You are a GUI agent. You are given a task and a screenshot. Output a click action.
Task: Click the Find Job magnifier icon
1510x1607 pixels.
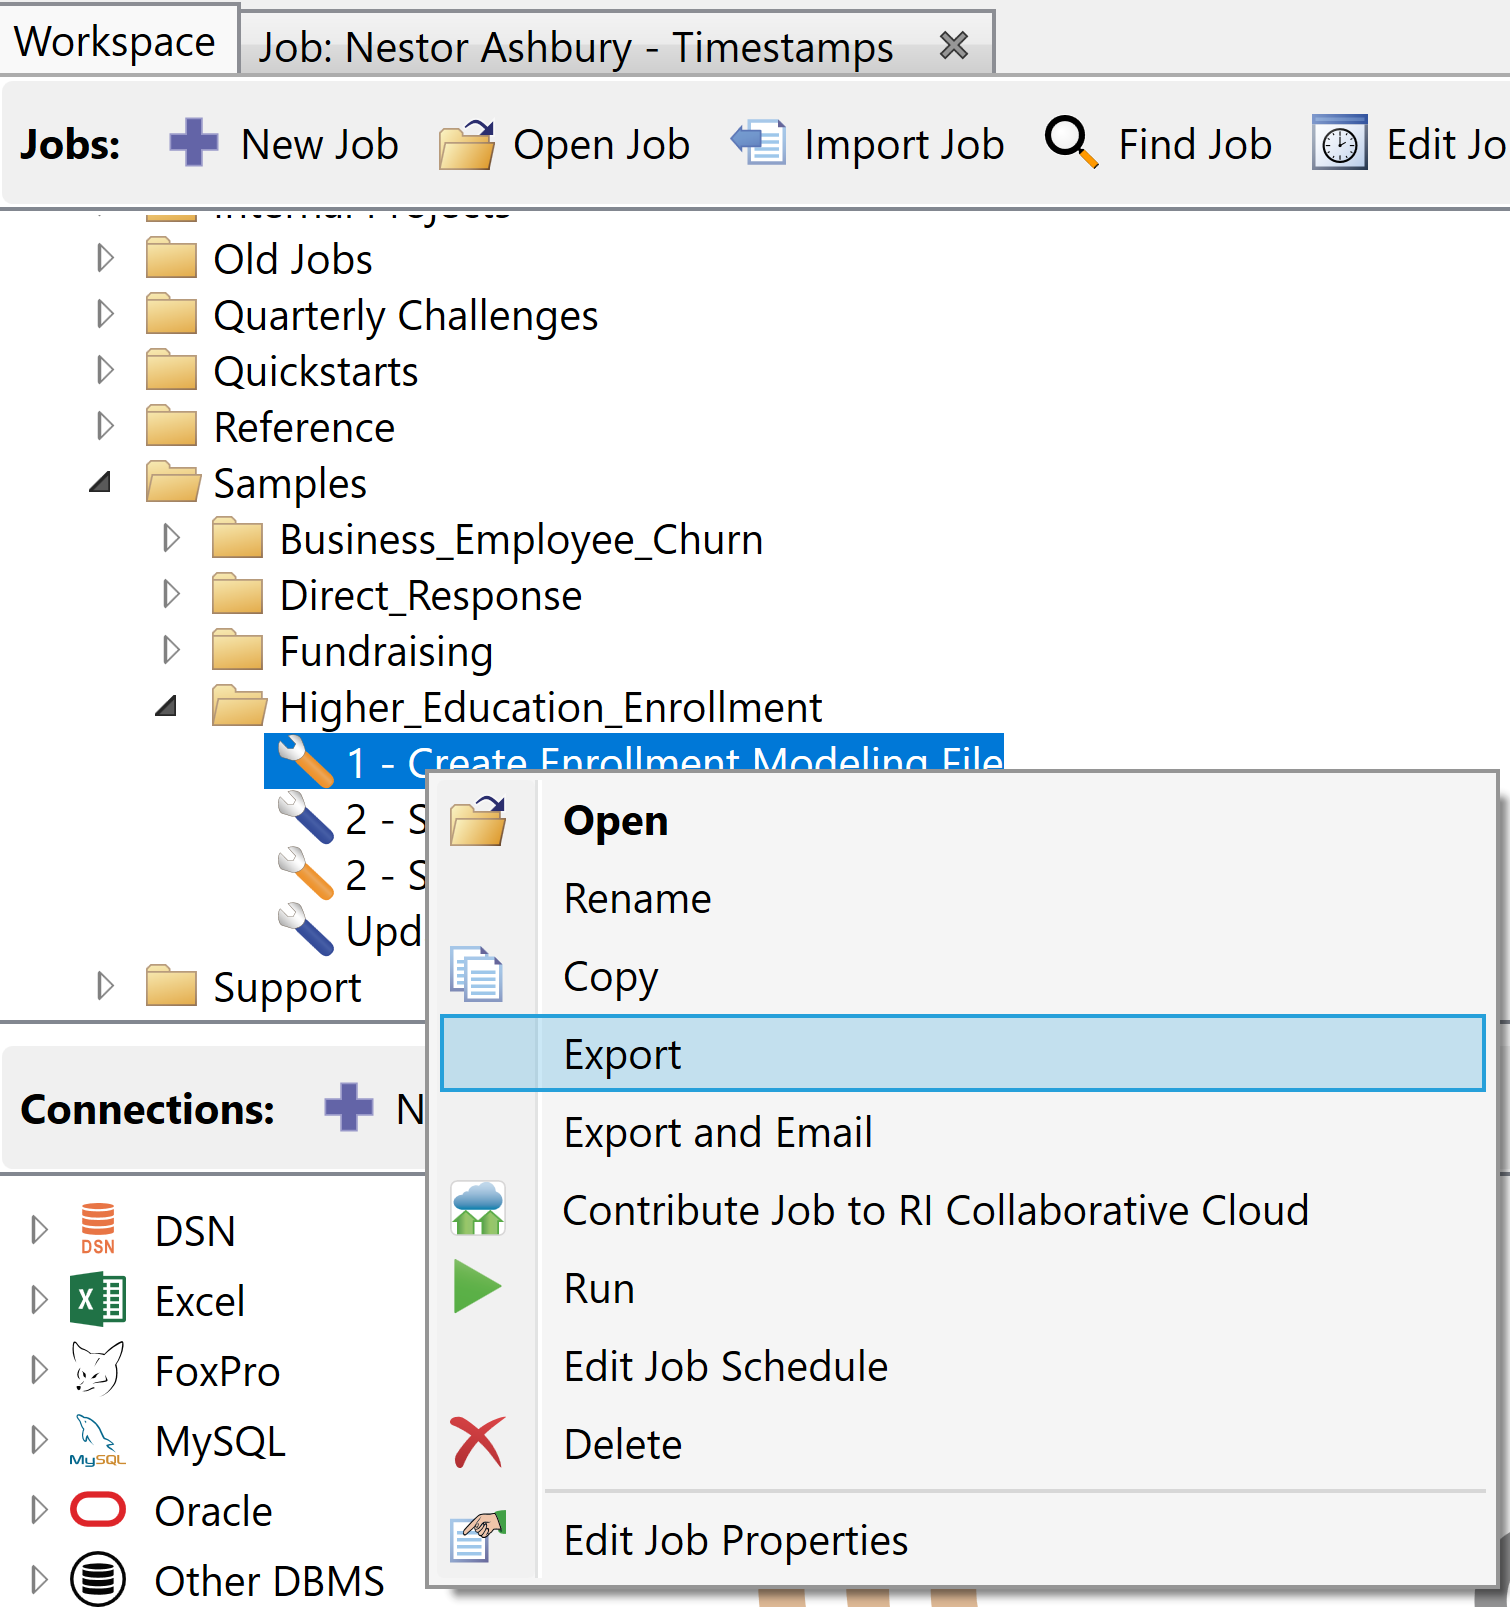(x=1071, y=142)
